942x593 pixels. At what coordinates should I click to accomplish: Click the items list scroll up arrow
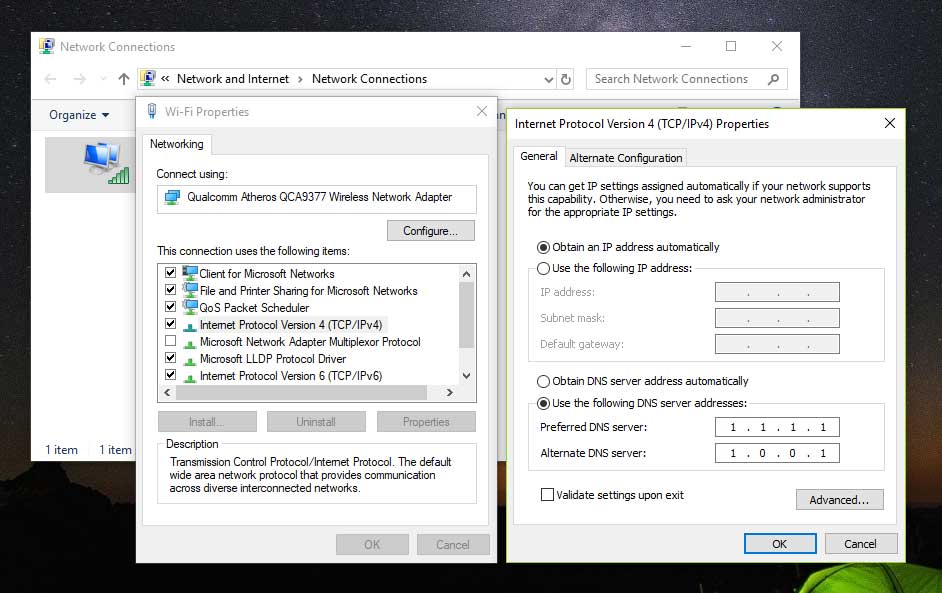[467, 273]
